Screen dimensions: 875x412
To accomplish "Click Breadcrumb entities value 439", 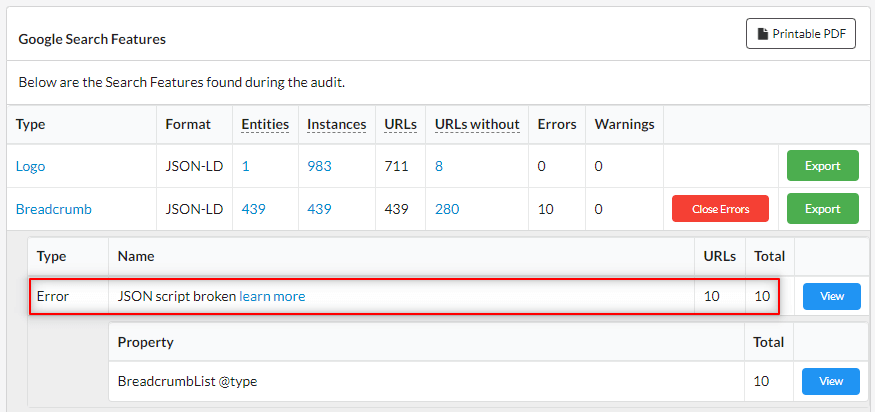I will click(253, 209).
